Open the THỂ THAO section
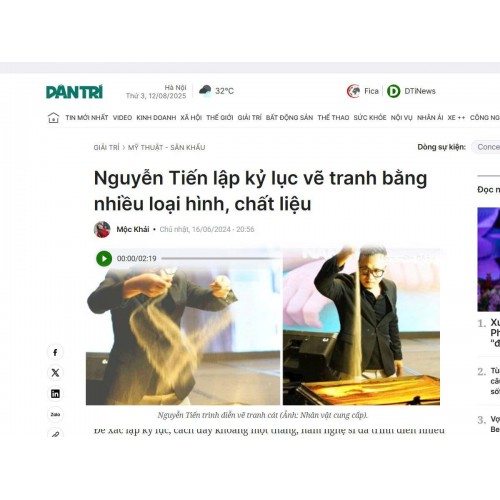 (333, 118)
